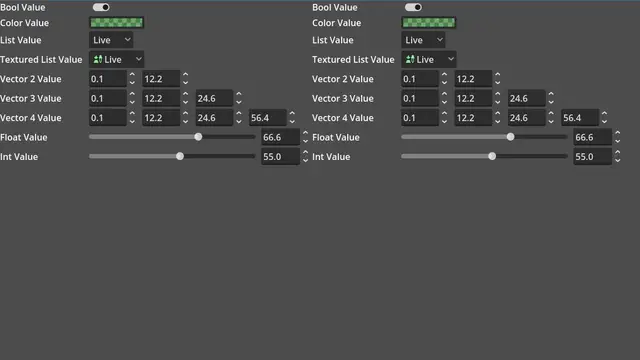
Task: Click right Vector 3 Value second field 12.2
Action: click(x=473, y=98)
